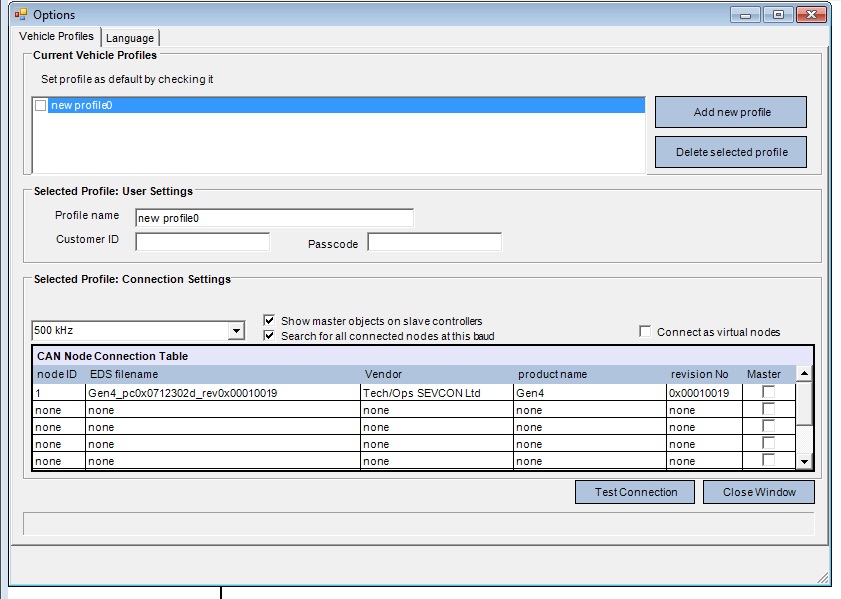This screenshot has height=599, width=841.
Task: Enable Connect as virtual nodes
Action: [645, 331]
